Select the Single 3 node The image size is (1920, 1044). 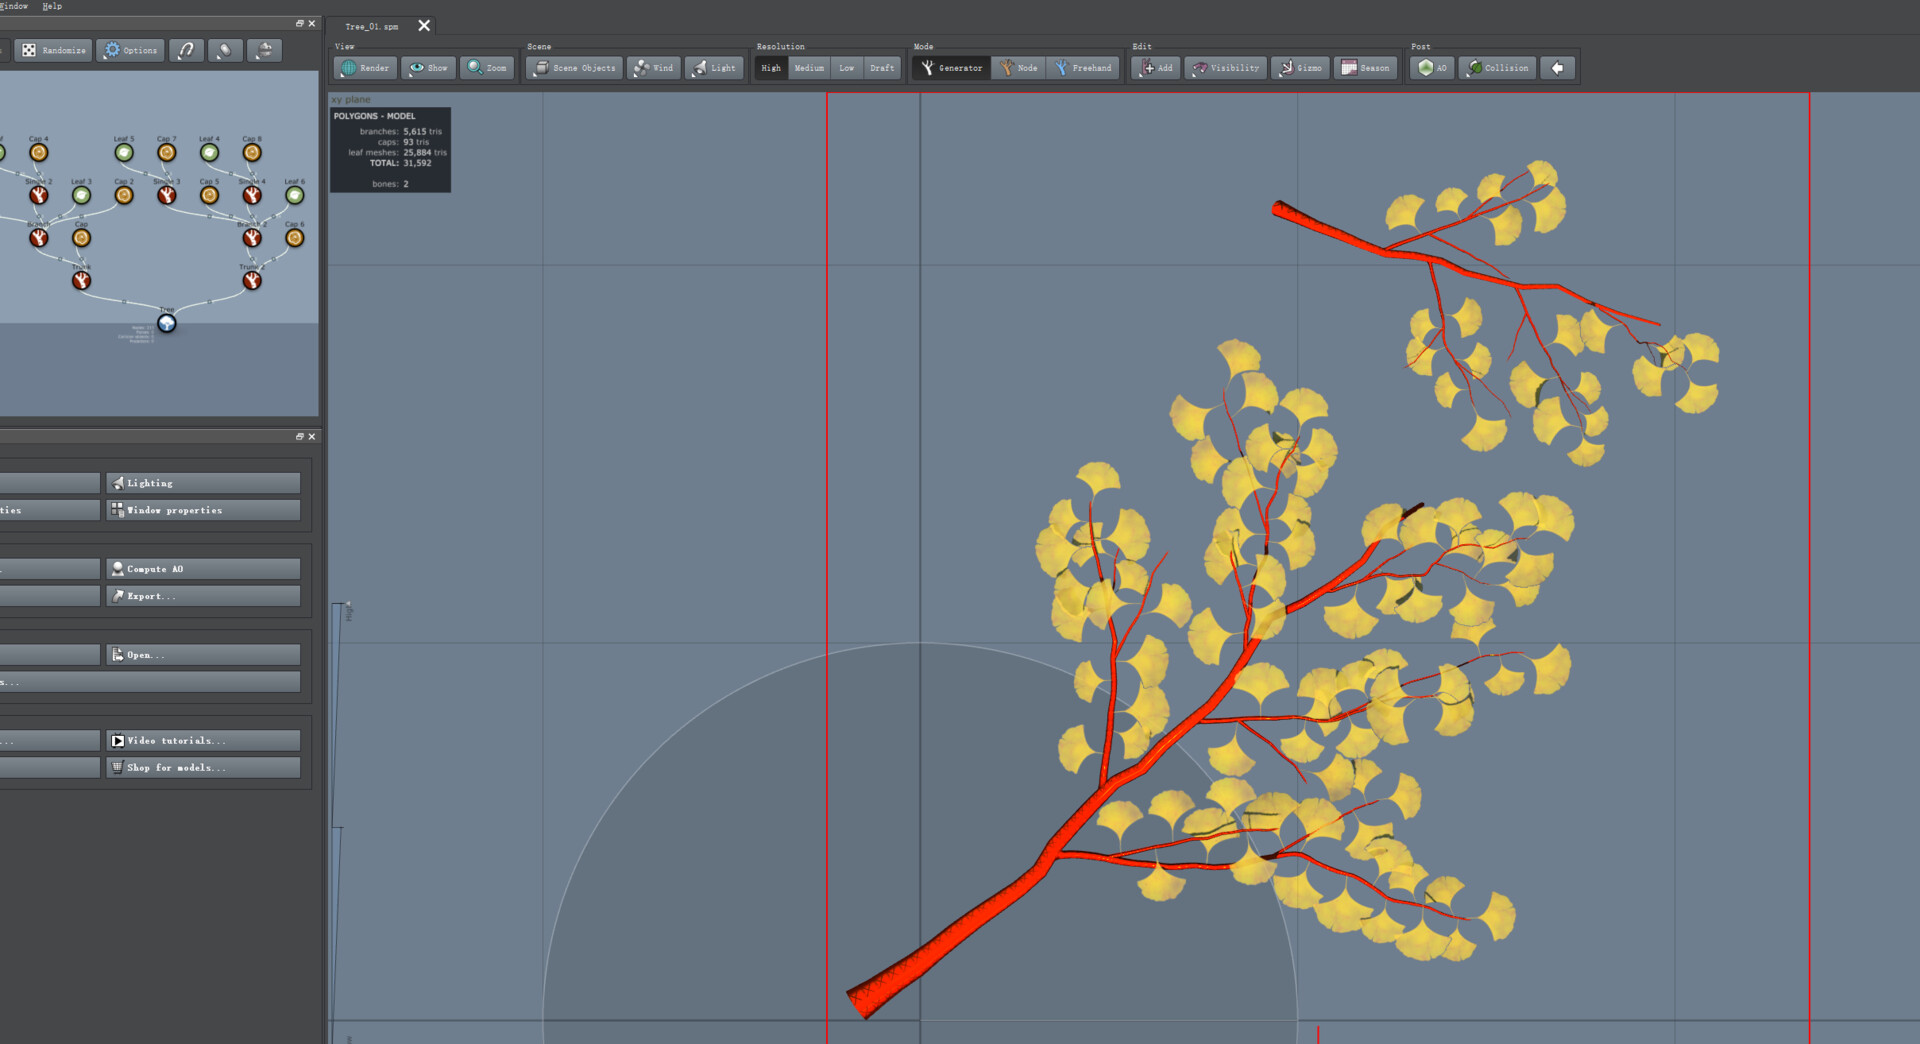coord(167,195)
